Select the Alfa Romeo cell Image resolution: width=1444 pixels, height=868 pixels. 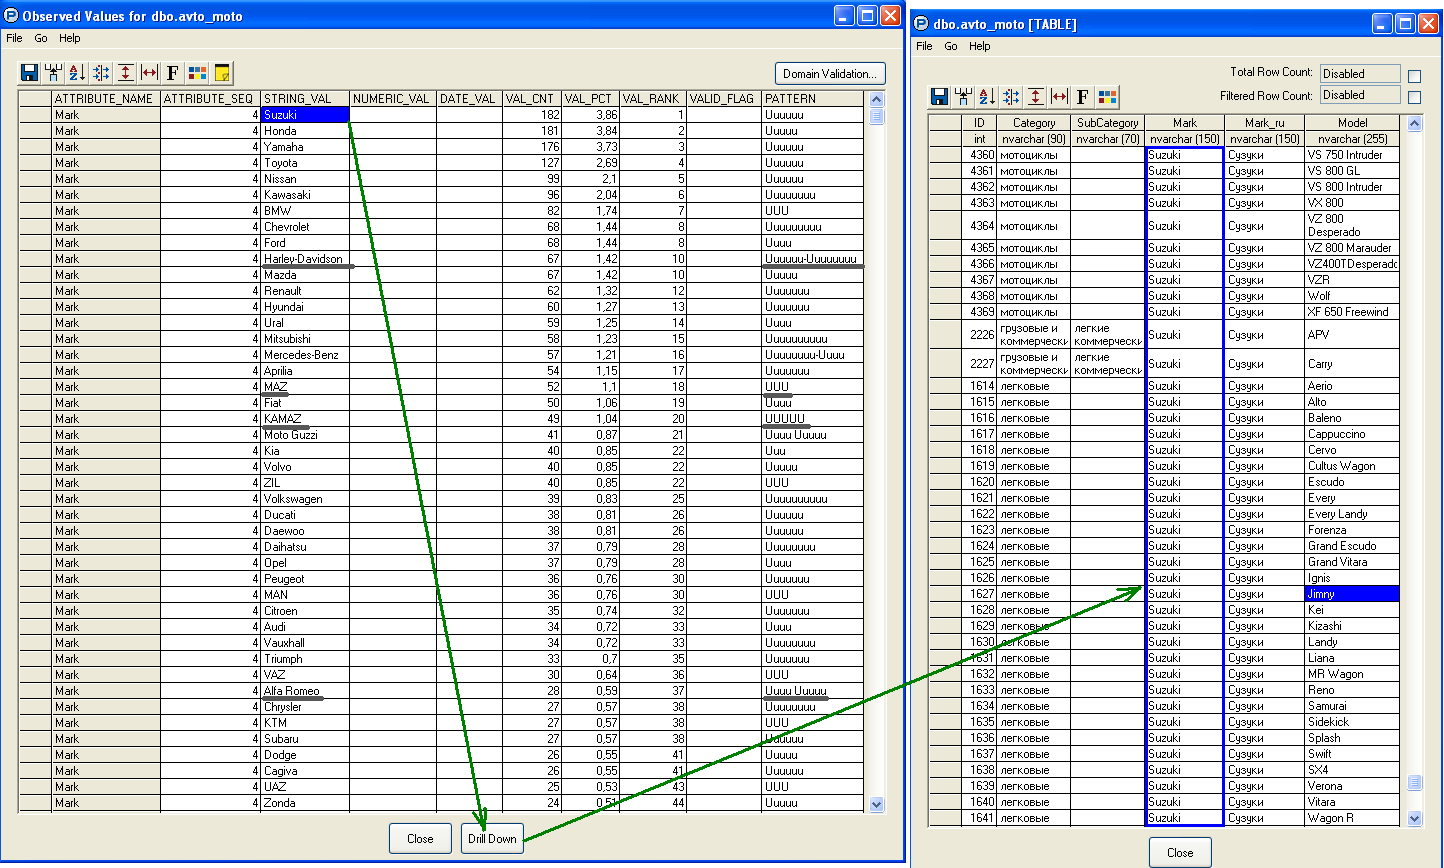click(x=305, y=691)
